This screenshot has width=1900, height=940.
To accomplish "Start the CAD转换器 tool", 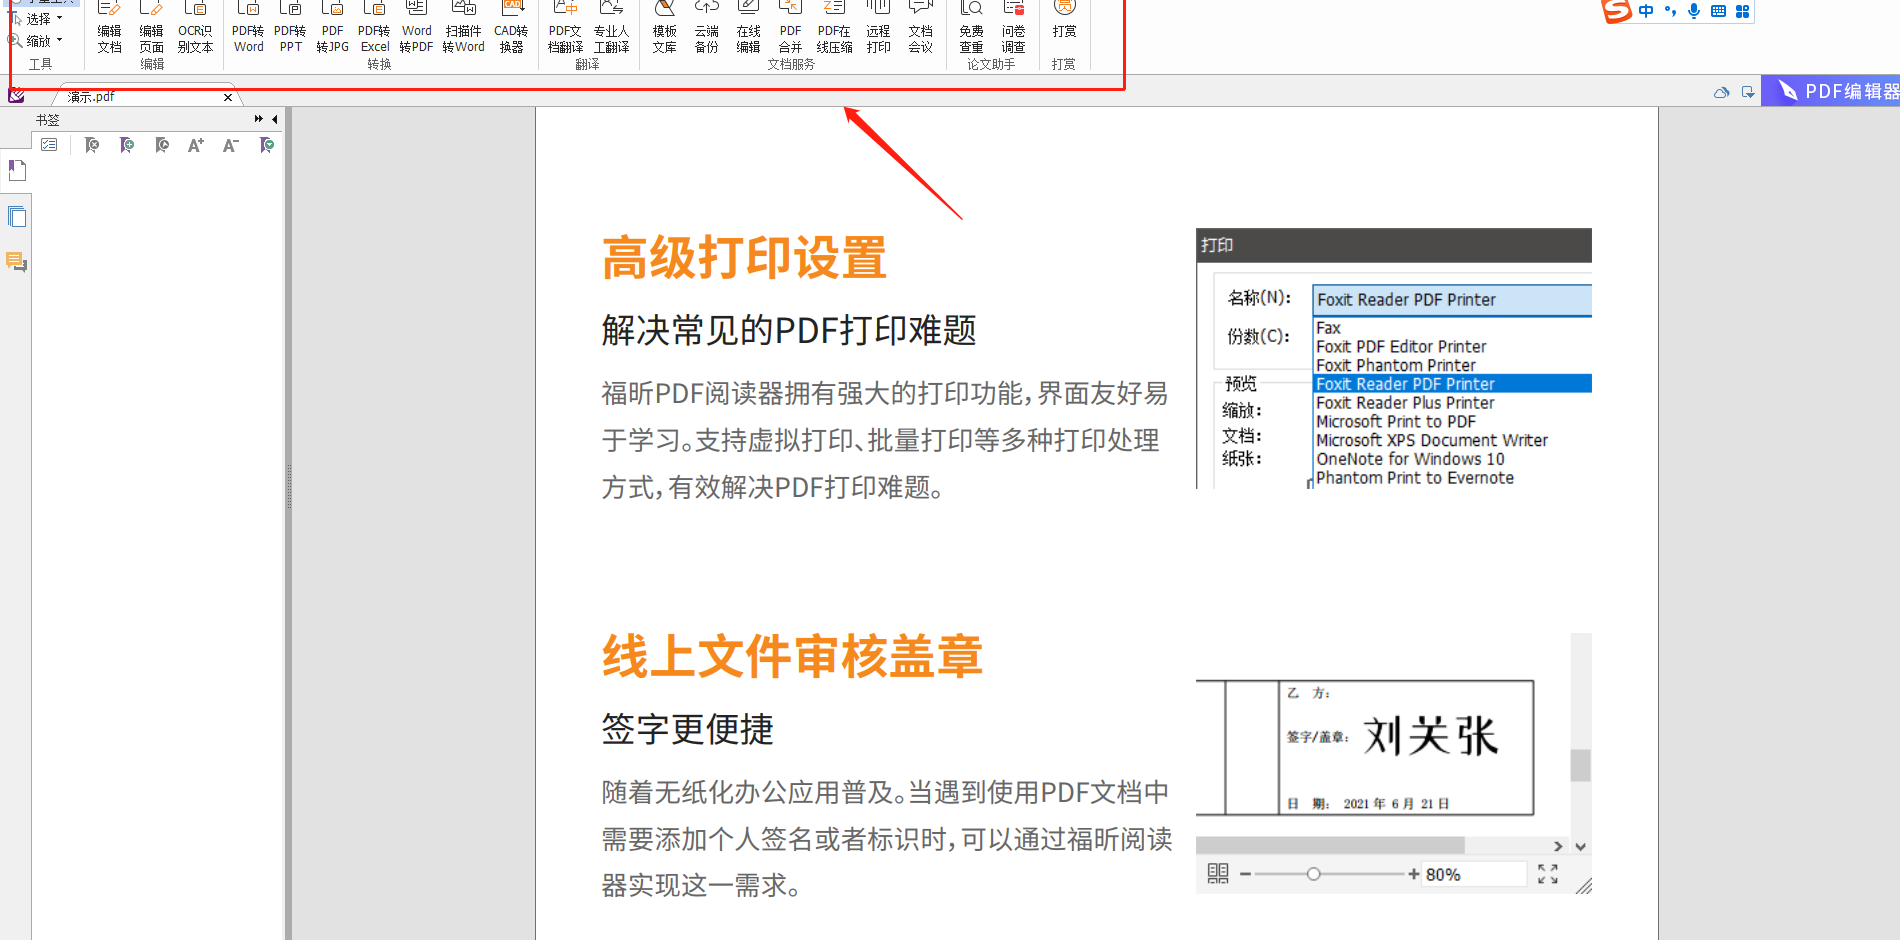I will (512, 30).
